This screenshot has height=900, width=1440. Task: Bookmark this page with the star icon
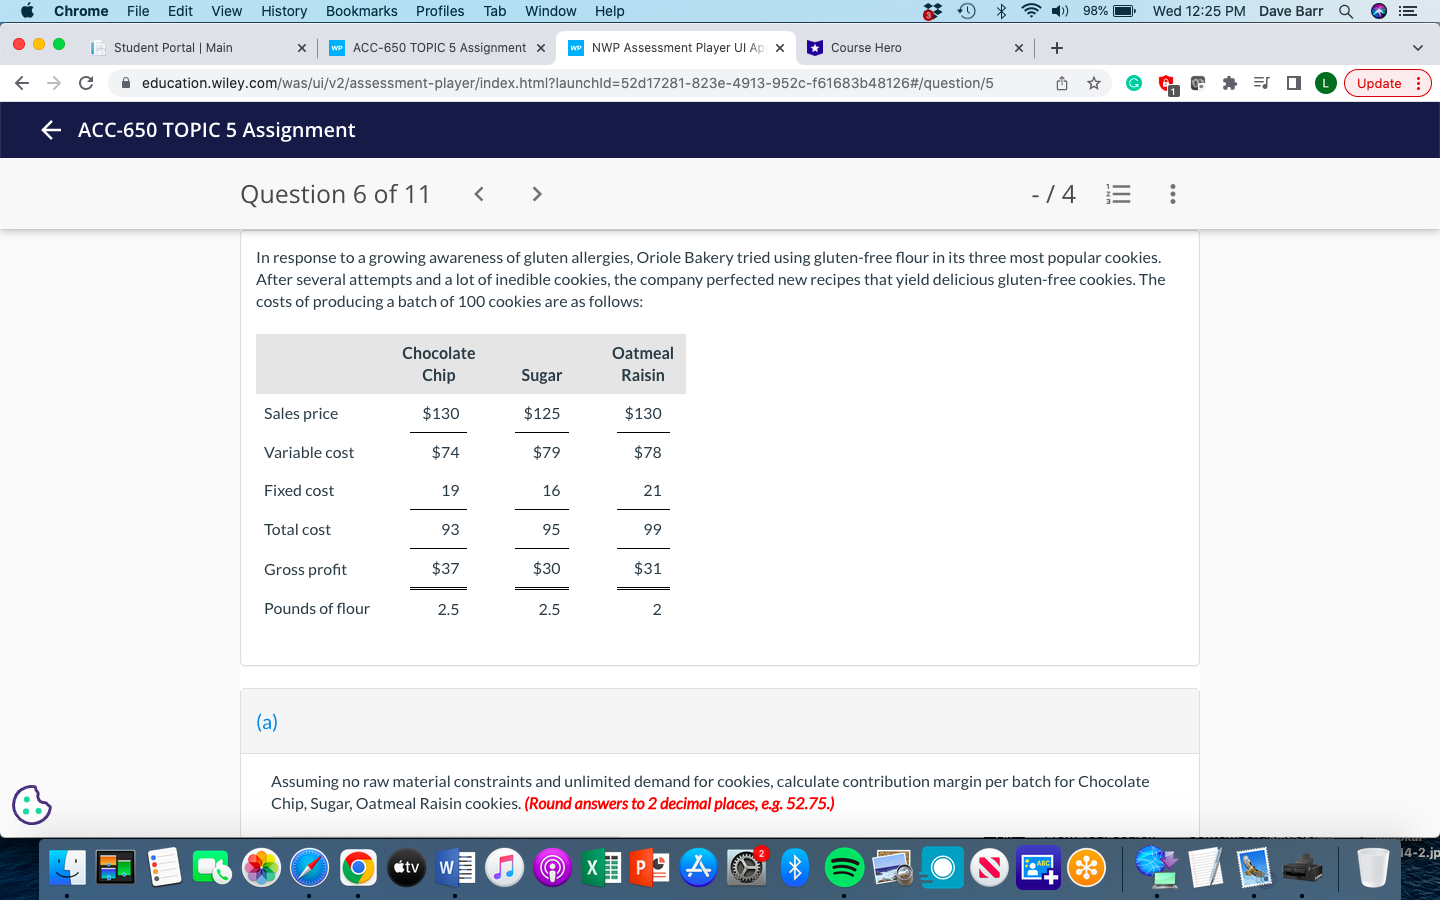coord(1093,83)
